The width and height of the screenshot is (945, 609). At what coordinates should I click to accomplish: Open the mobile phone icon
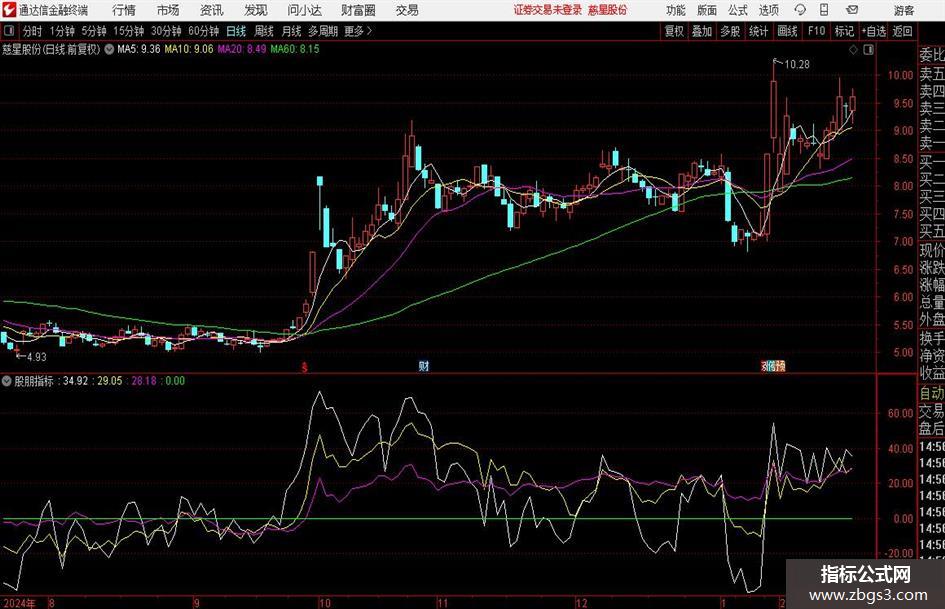tap(824, 10)
